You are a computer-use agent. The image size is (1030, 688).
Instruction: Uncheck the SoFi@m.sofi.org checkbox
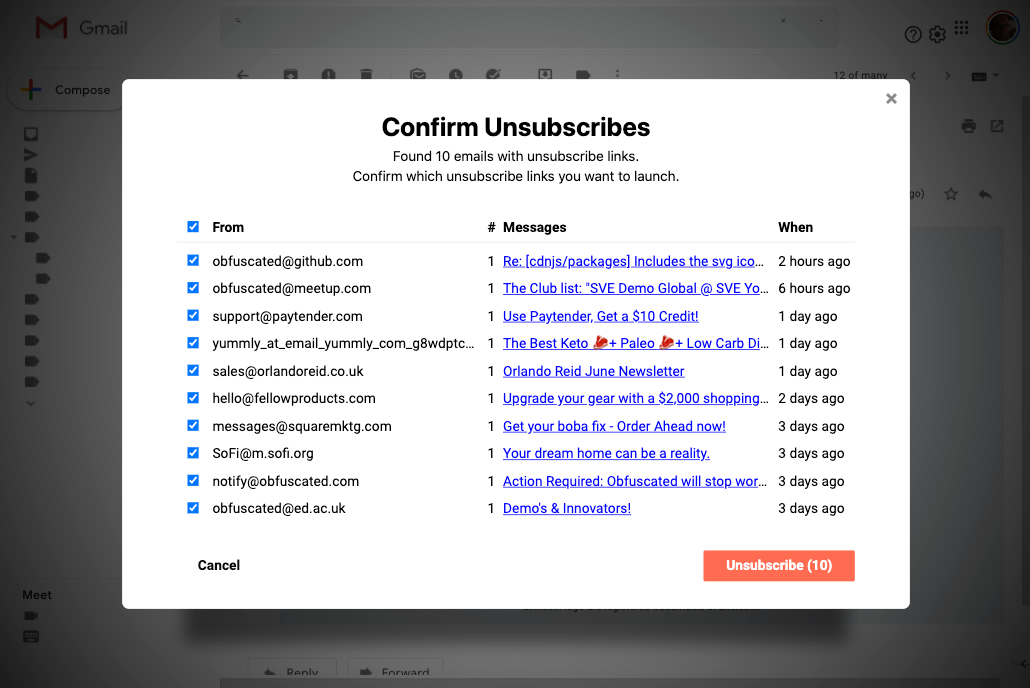(193, 453)
